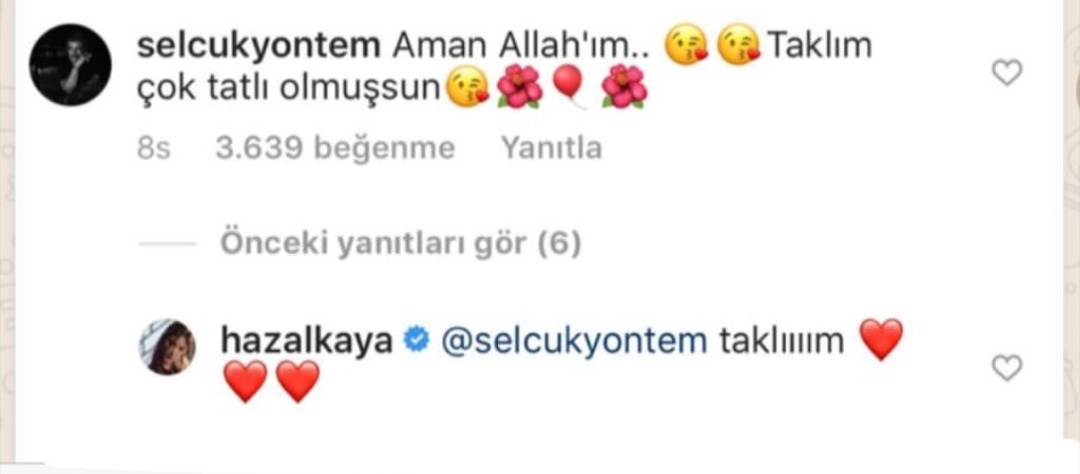Click the hibiscus flower before the balloon
The image size is (1080, 474).
click(x=519, y=88)
